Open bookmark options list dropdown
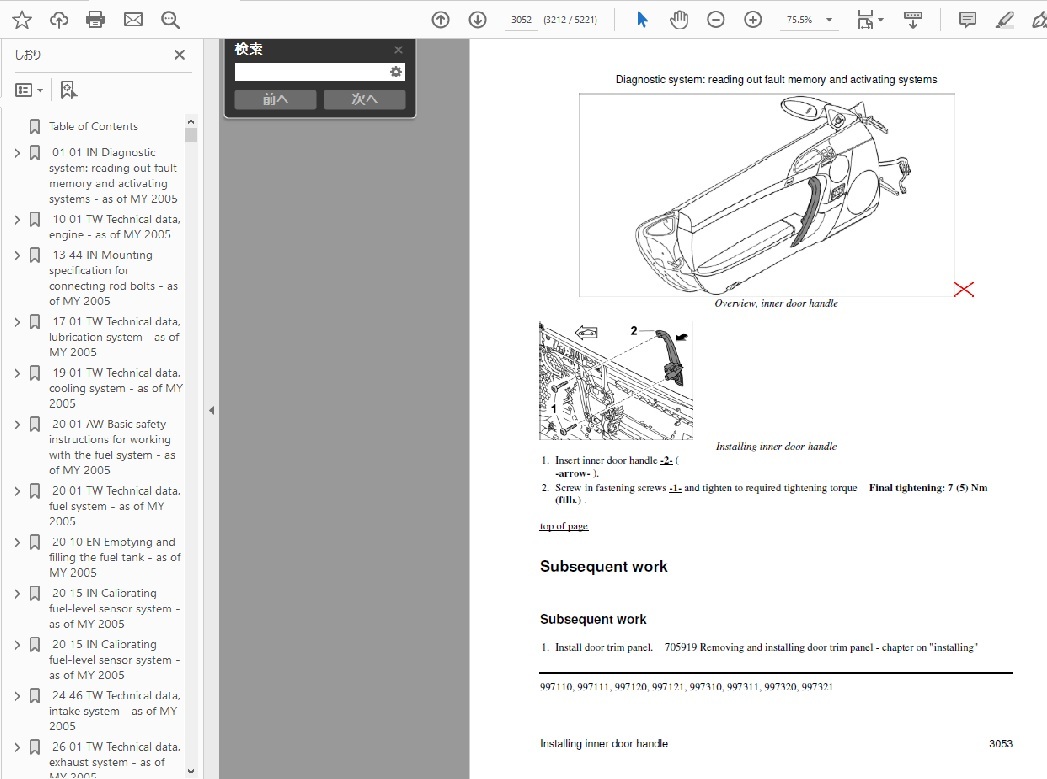Screen dimensions: 1047x779 29,90
